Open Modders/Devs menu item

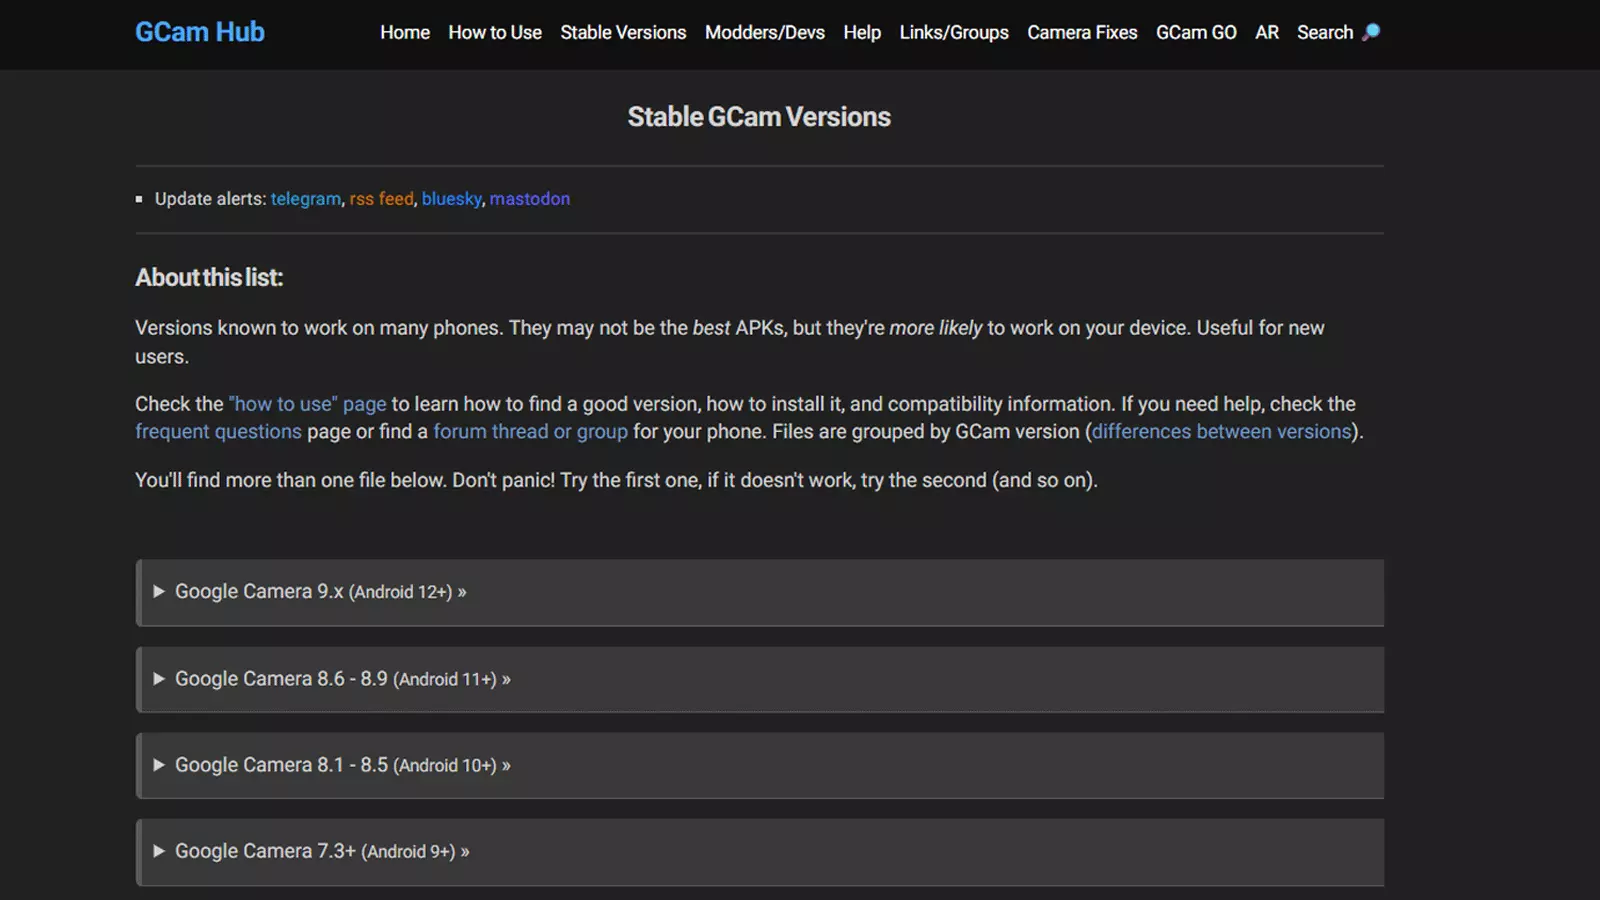point(765,32)
